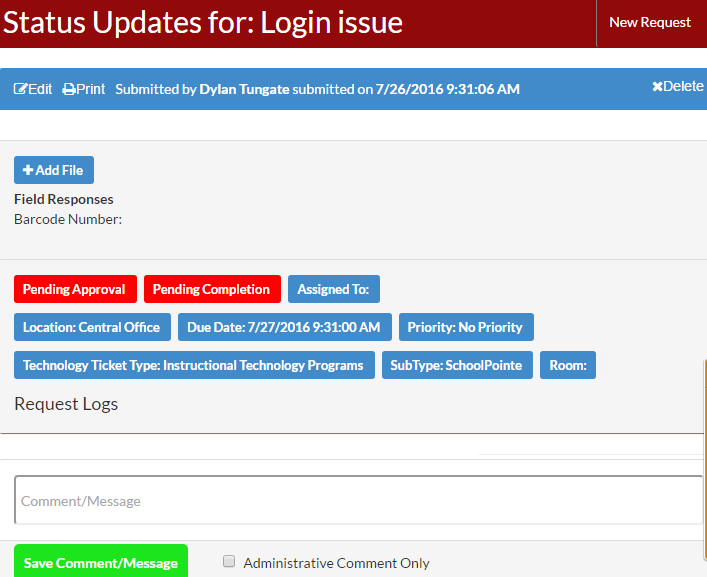Click the Edit link in the blue bar
The image size is (707, 577).
point(40,89)
